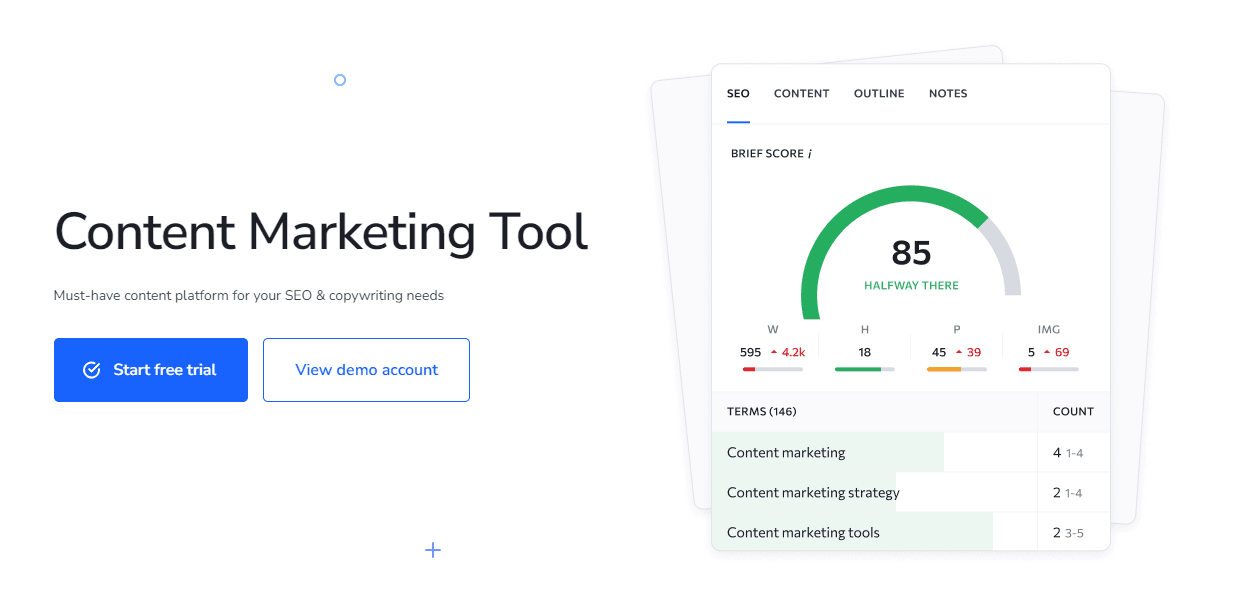Open the COUNT column header
The height and width of the screenshot is (604, 1245).
tap(1072, 411)
